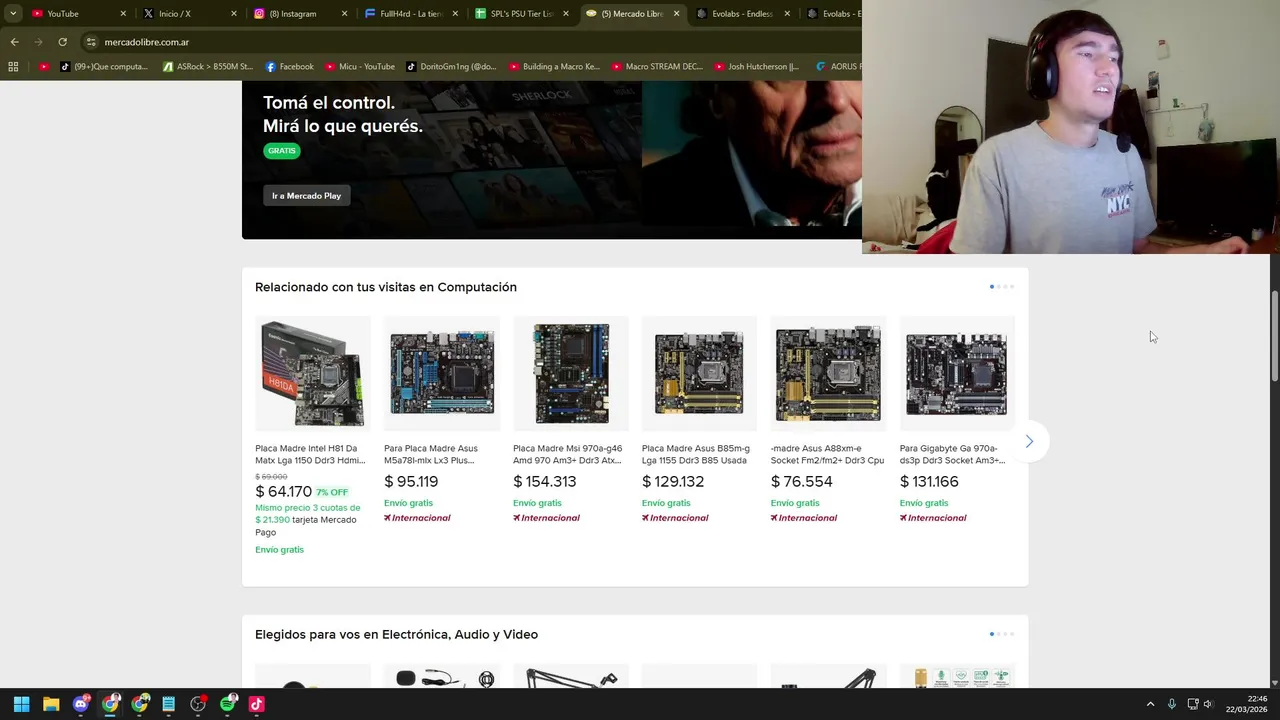Viewport: 1280px width, 720px height.
Task: Click the $ 154.313 price
Action: pos(544,482)
